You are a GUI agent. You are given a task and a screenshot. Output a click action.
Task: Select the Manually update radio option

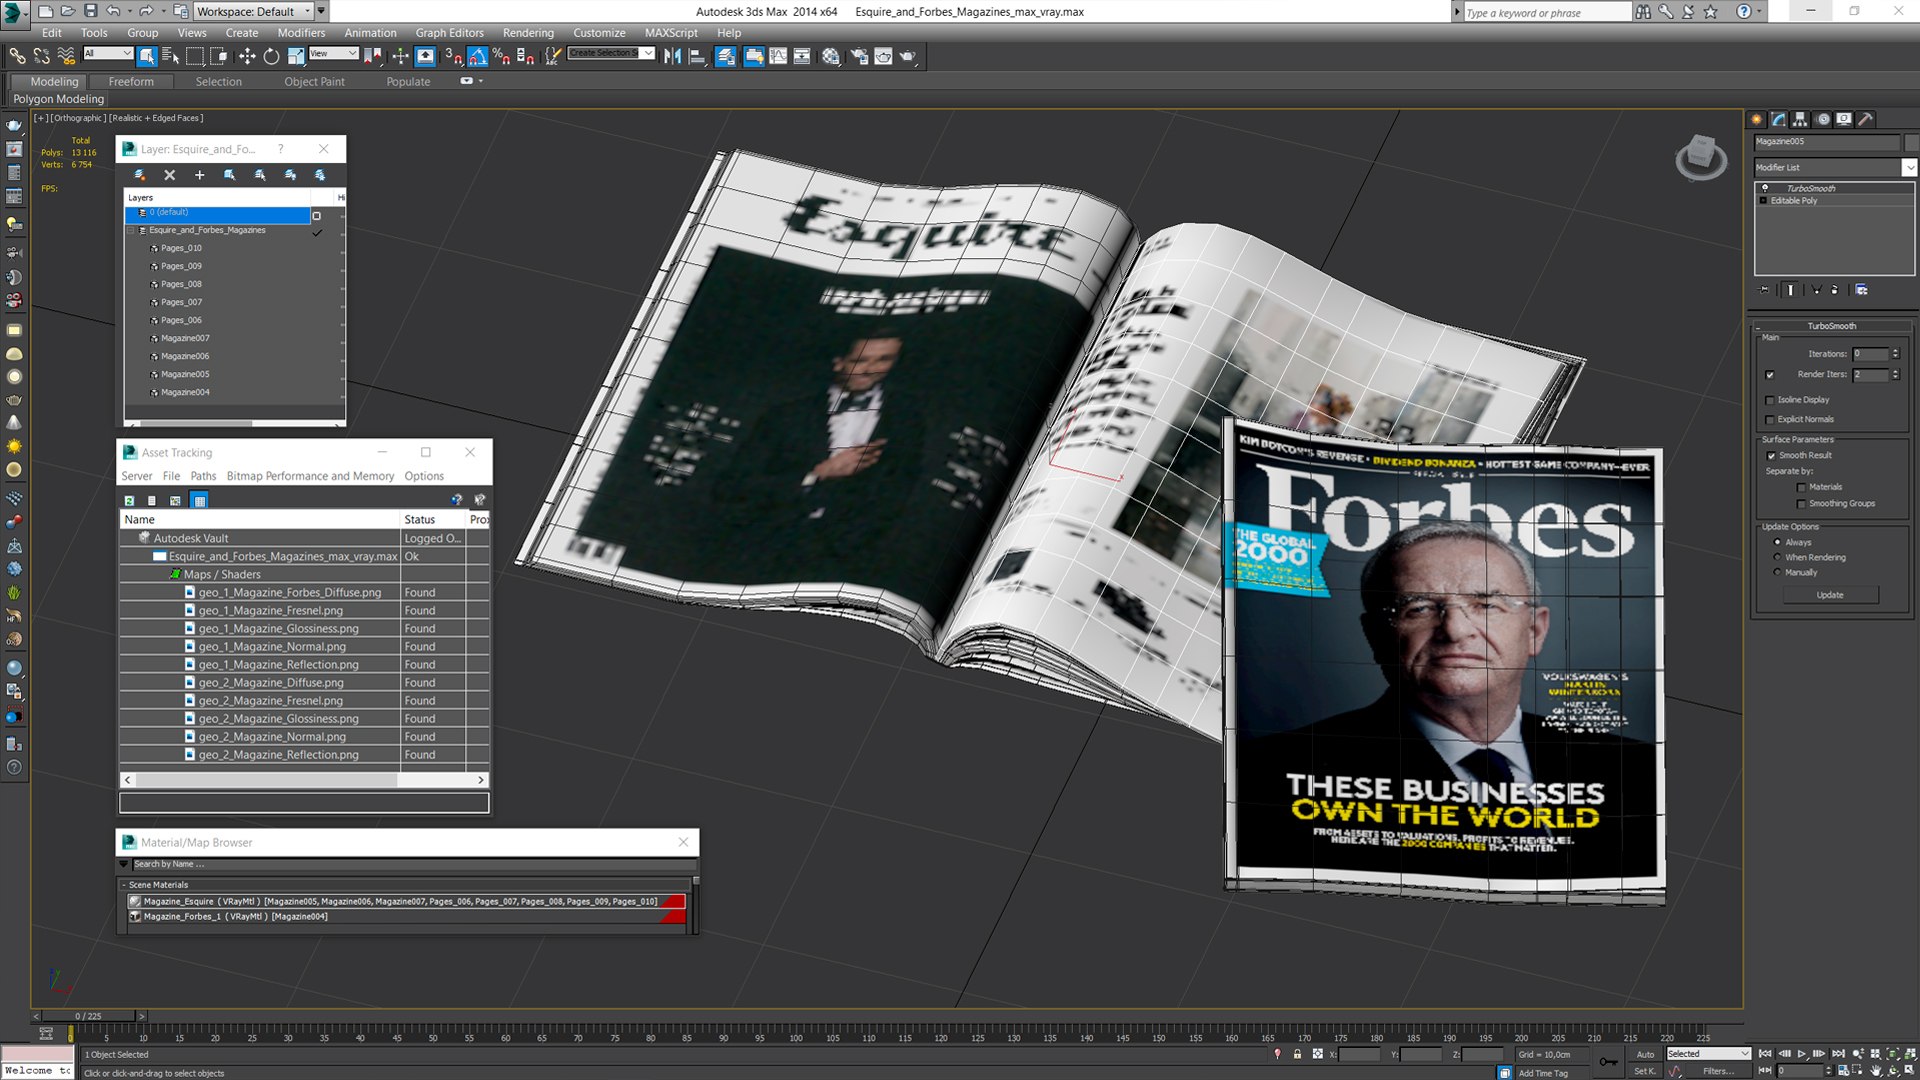click(x=1777, y=572)
